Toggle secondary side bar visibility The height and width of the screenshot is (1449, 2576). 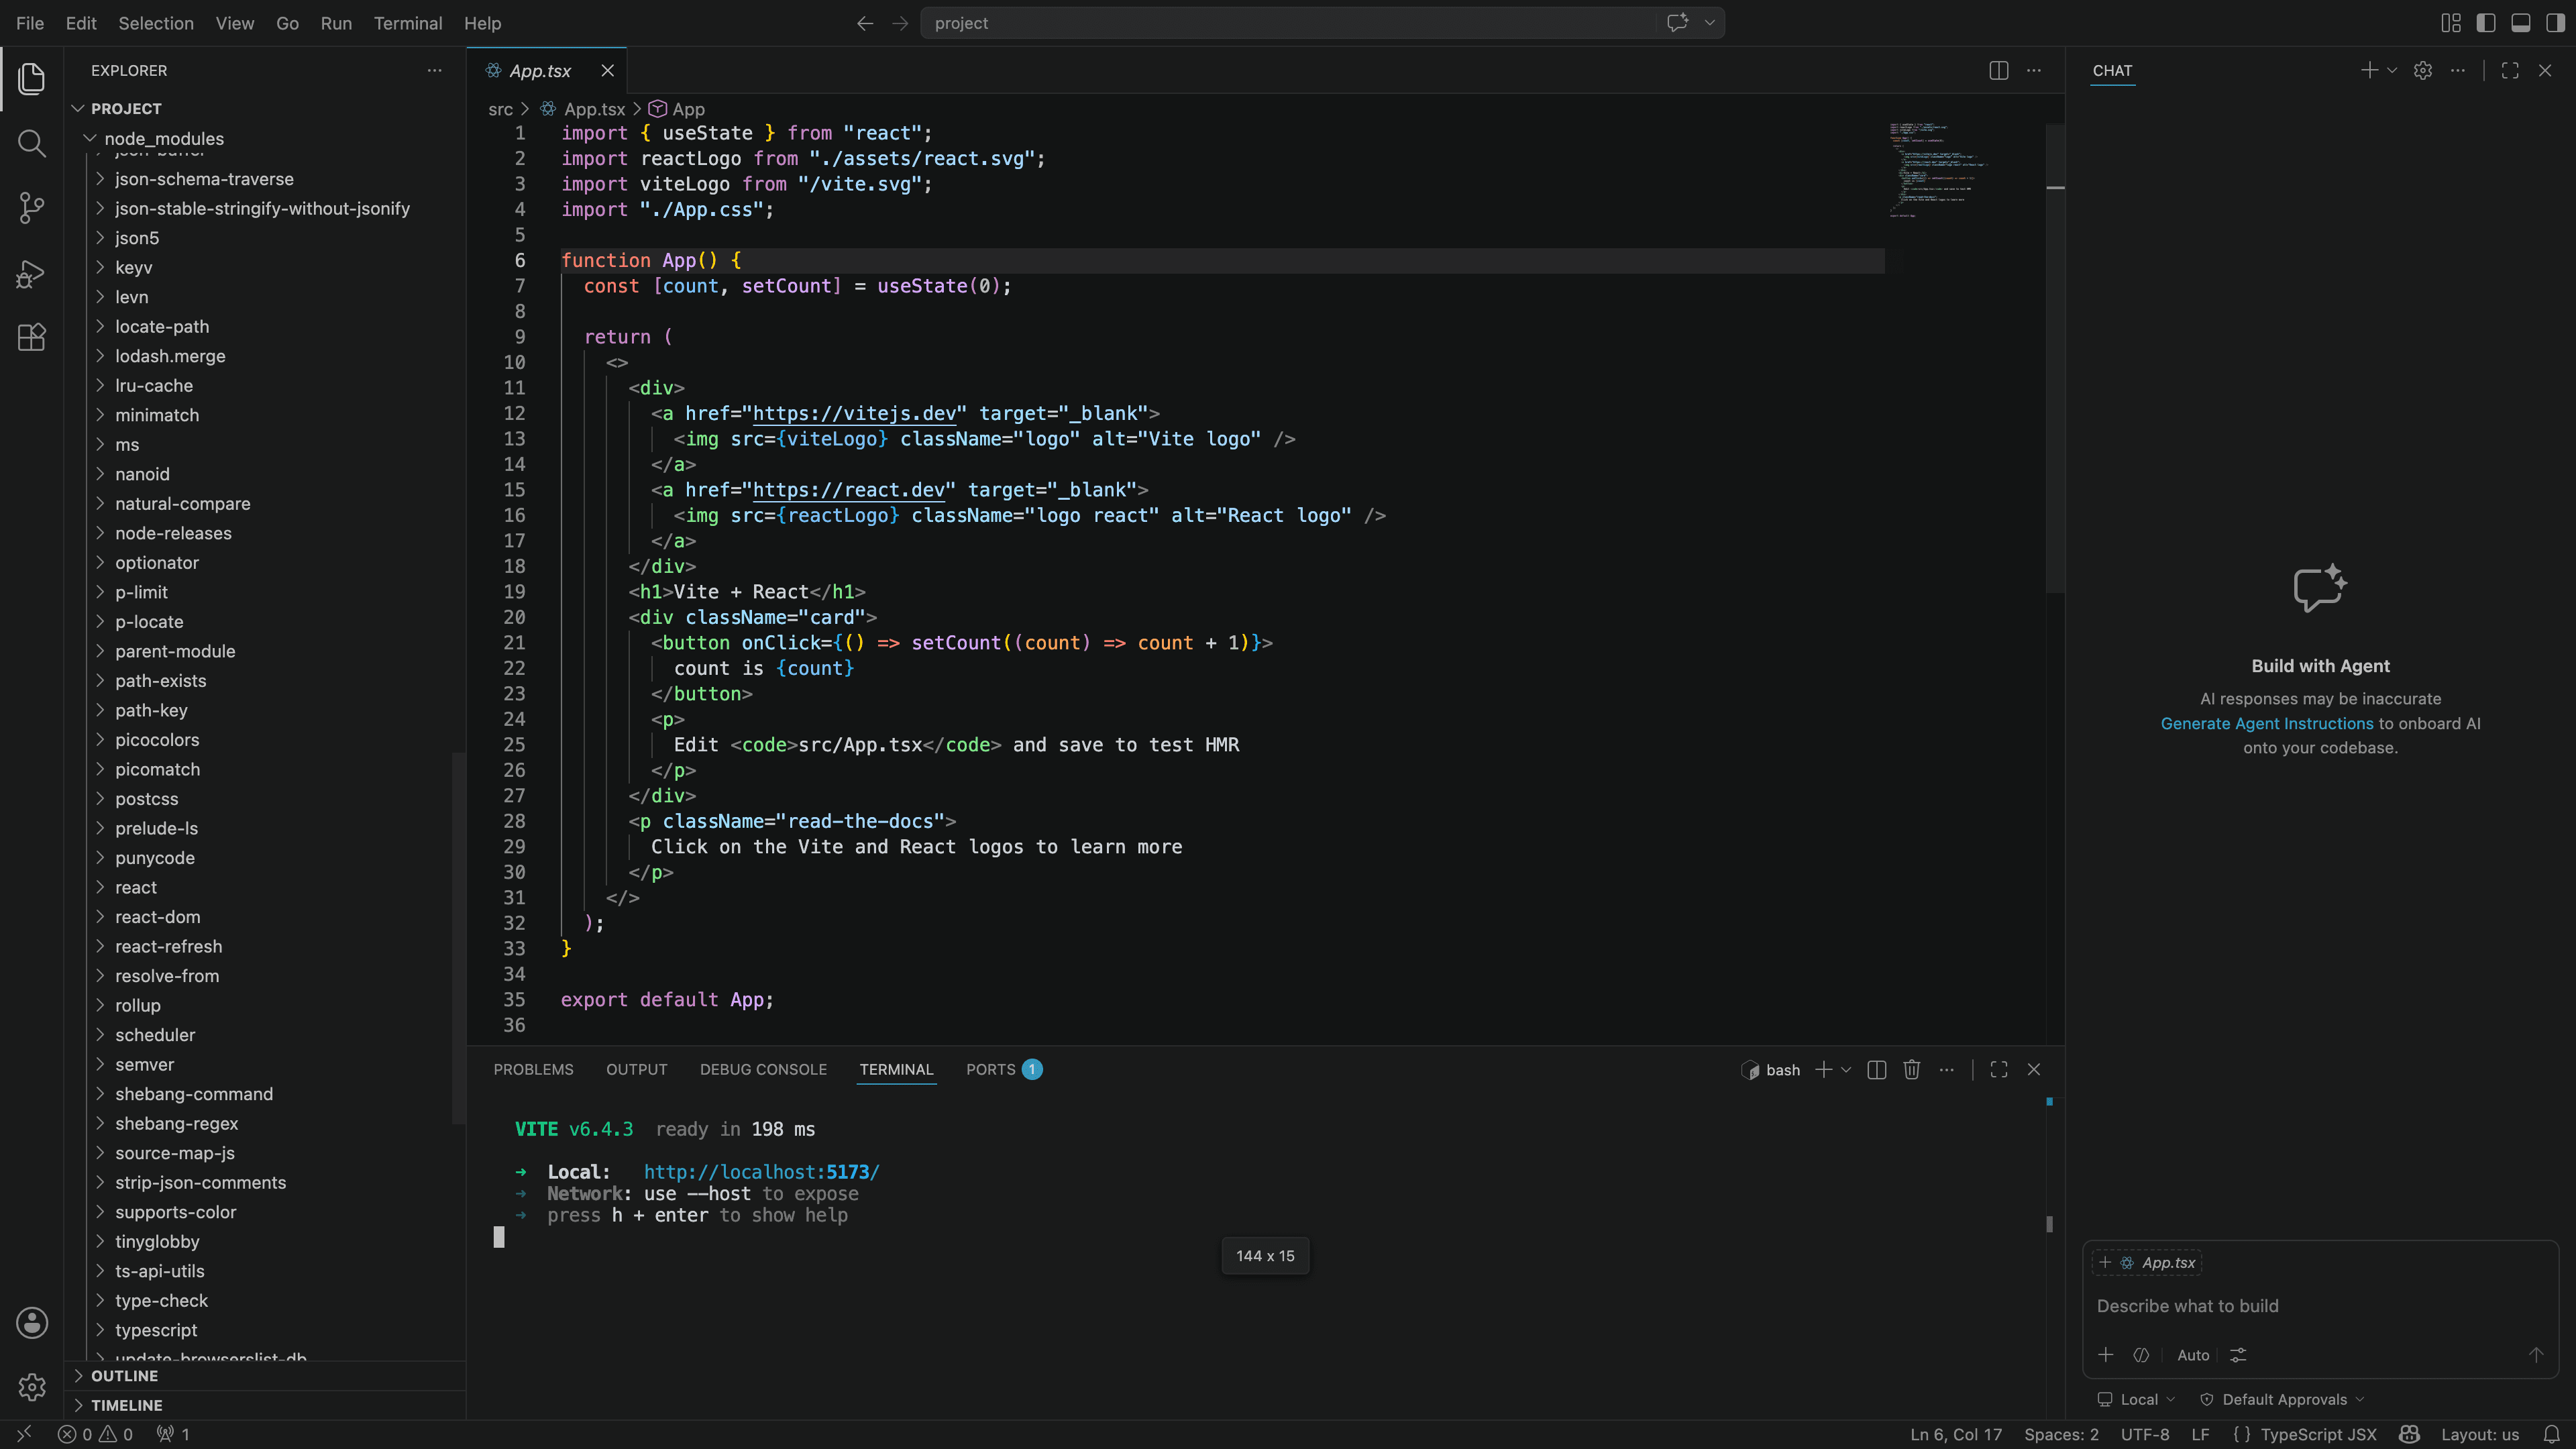click(2555, 23)
